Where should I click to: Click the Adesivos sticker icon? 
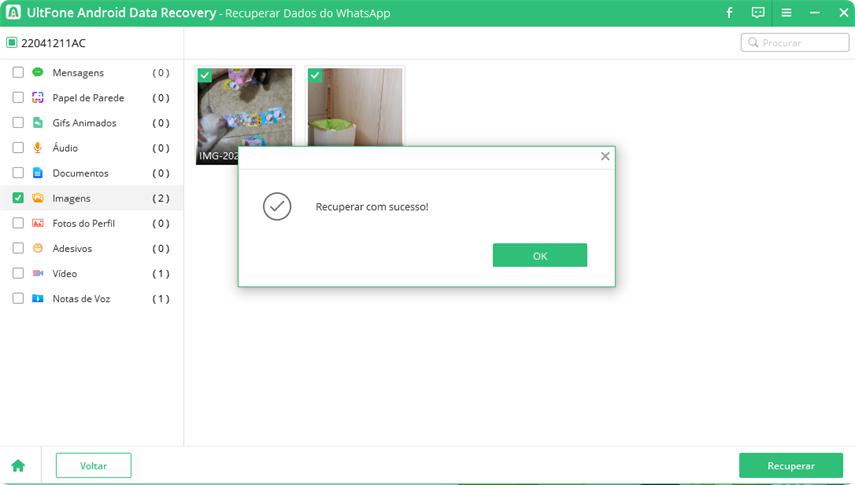(x=38, y=248)
